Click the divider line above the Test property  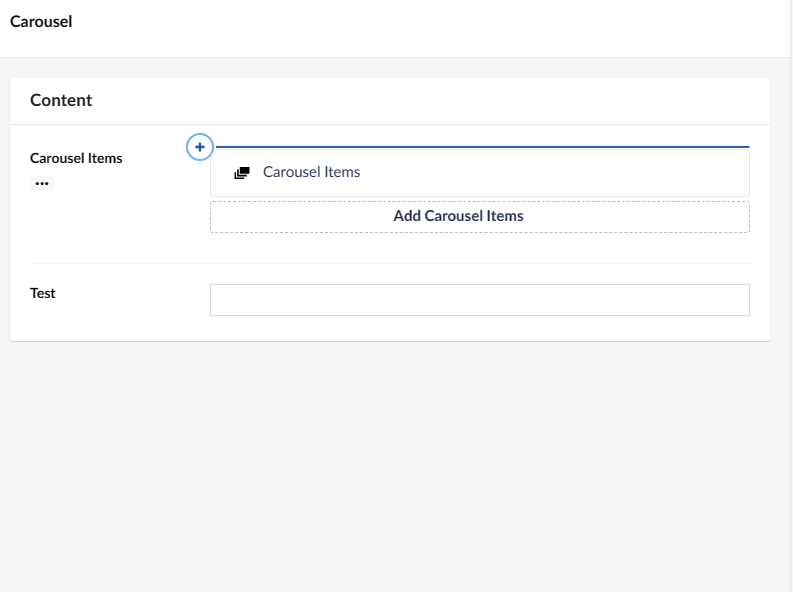click(x=390, y=263)
